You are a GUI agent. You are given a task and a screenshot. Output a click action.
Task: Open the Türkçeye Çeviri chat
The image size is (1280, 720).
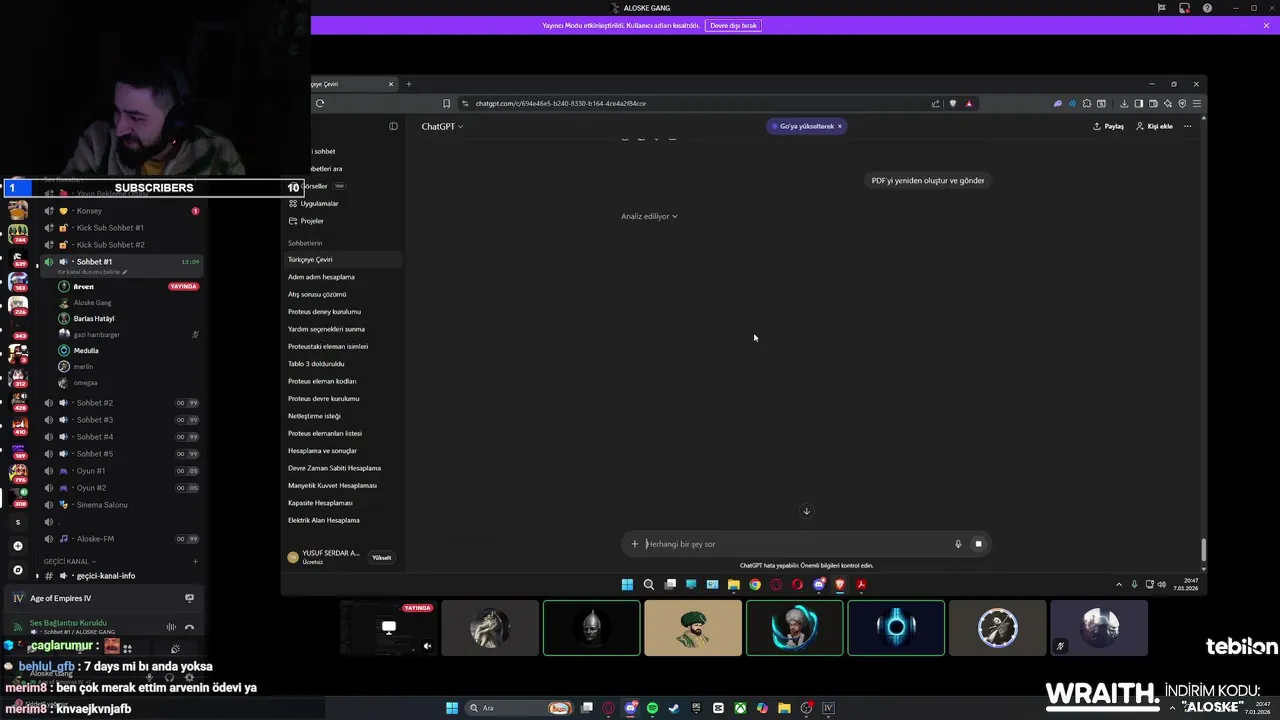343,259
